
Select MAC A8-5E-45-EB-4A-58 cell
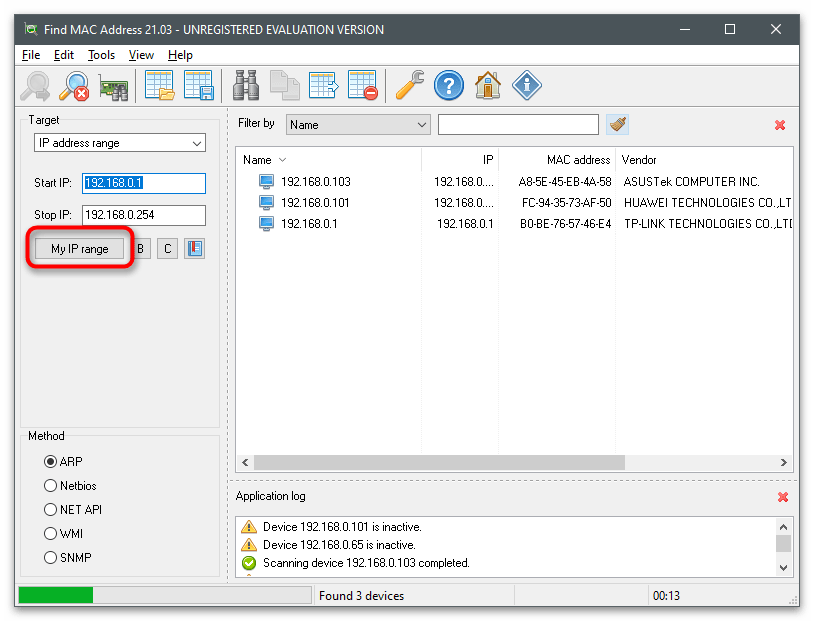tap(565, 182)
